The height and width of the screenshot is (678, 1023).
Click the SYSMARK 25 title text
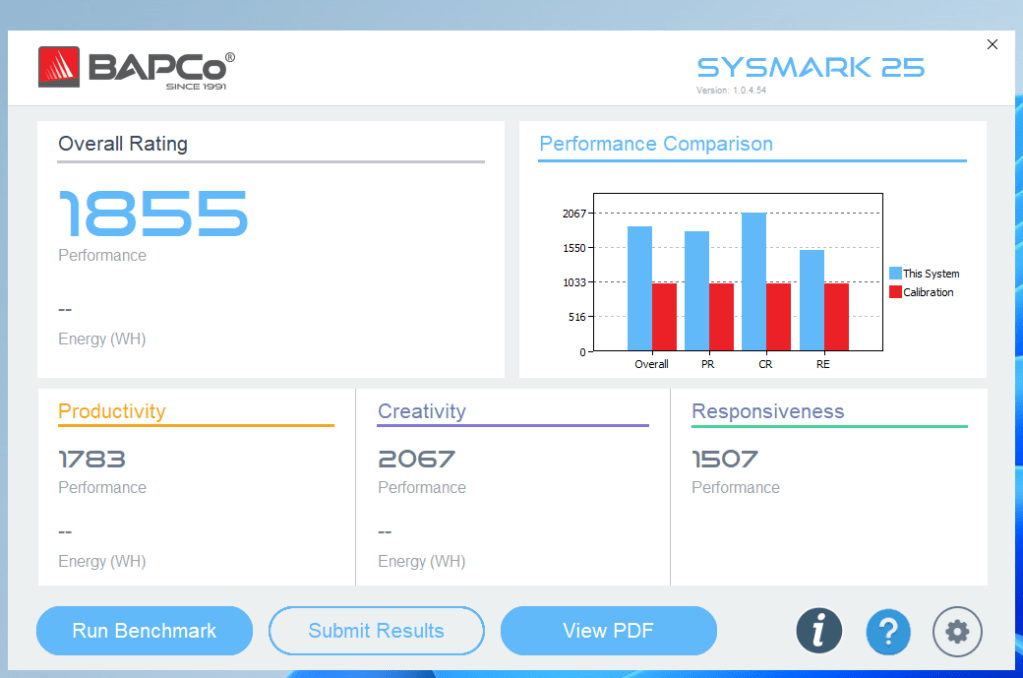pos(810,68)
